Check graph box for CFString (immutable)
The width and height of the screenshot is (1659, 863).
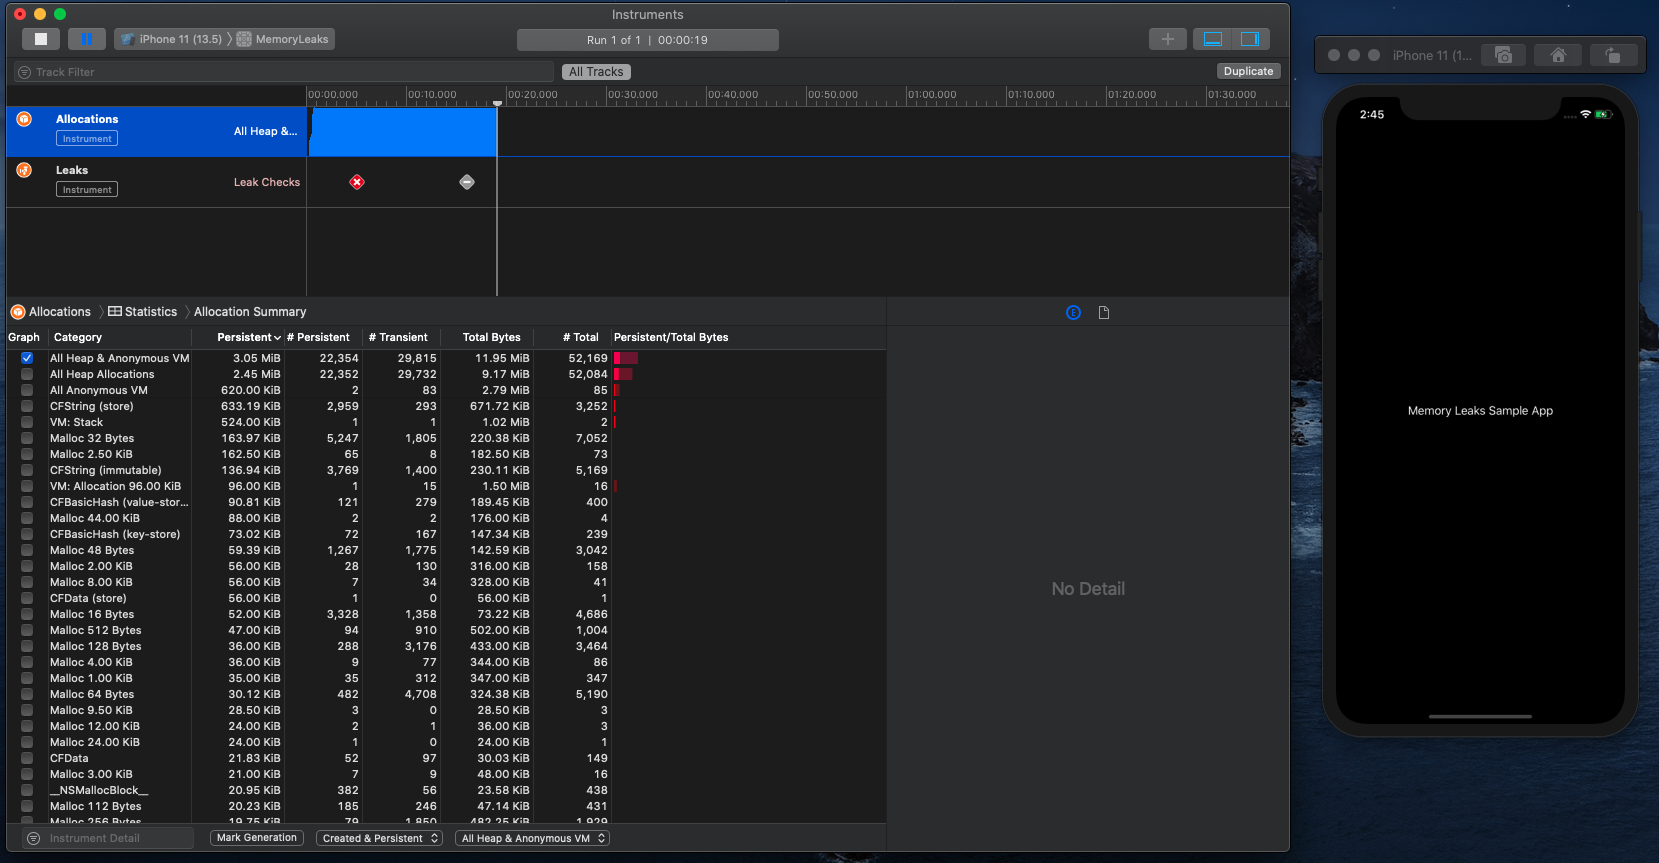[27, 470]
